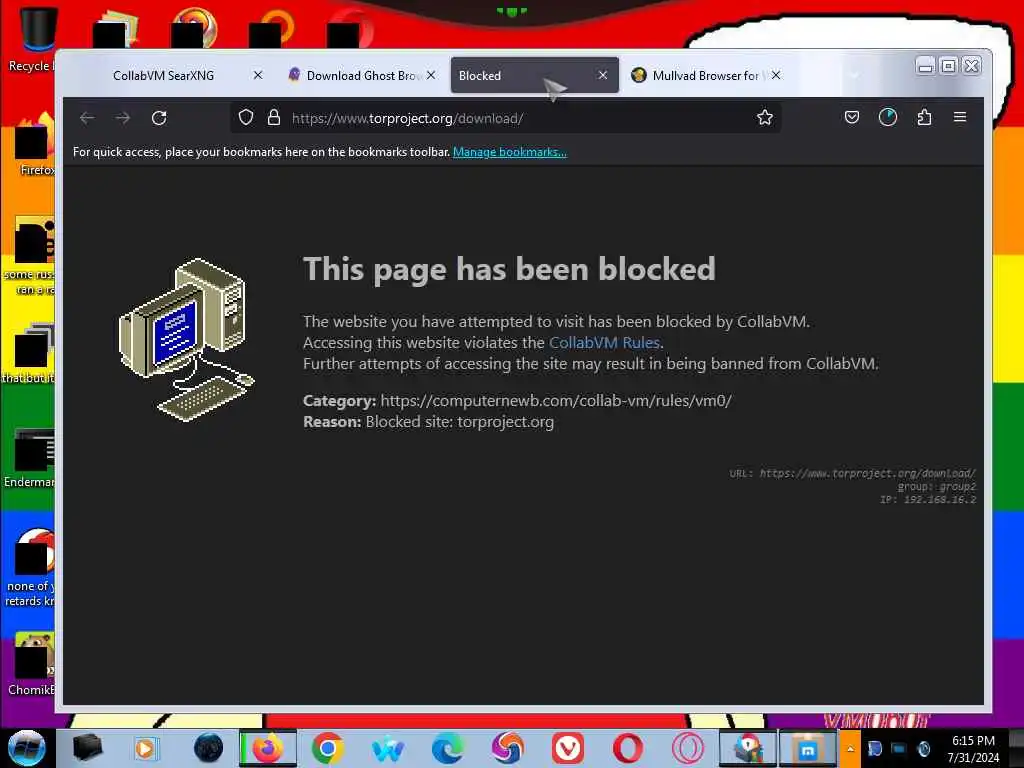This screenshot has height=768, width=1024.
Task: Select the Firefox desktop shortcut
Action: point(34,144)
